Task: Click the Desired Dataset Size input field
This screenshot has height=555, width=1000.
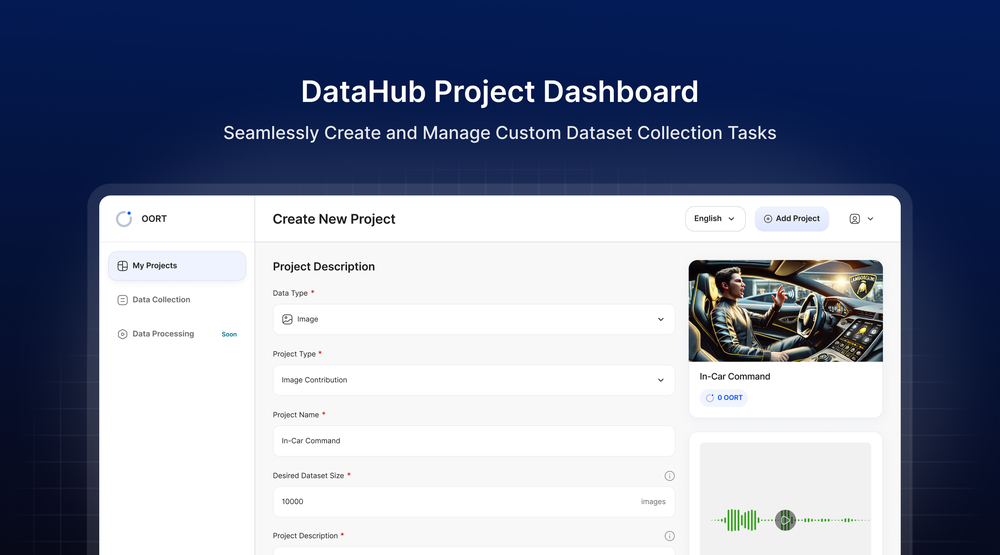Action: [473, 501]
